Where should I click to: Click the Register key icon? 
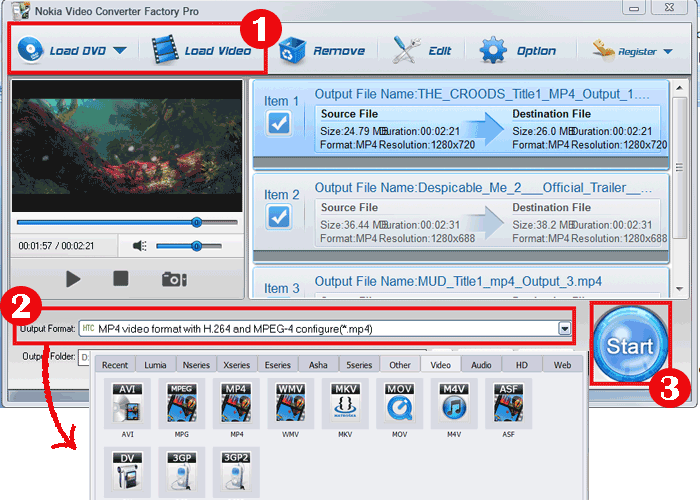pyautogui.click(x=604, y=50)
